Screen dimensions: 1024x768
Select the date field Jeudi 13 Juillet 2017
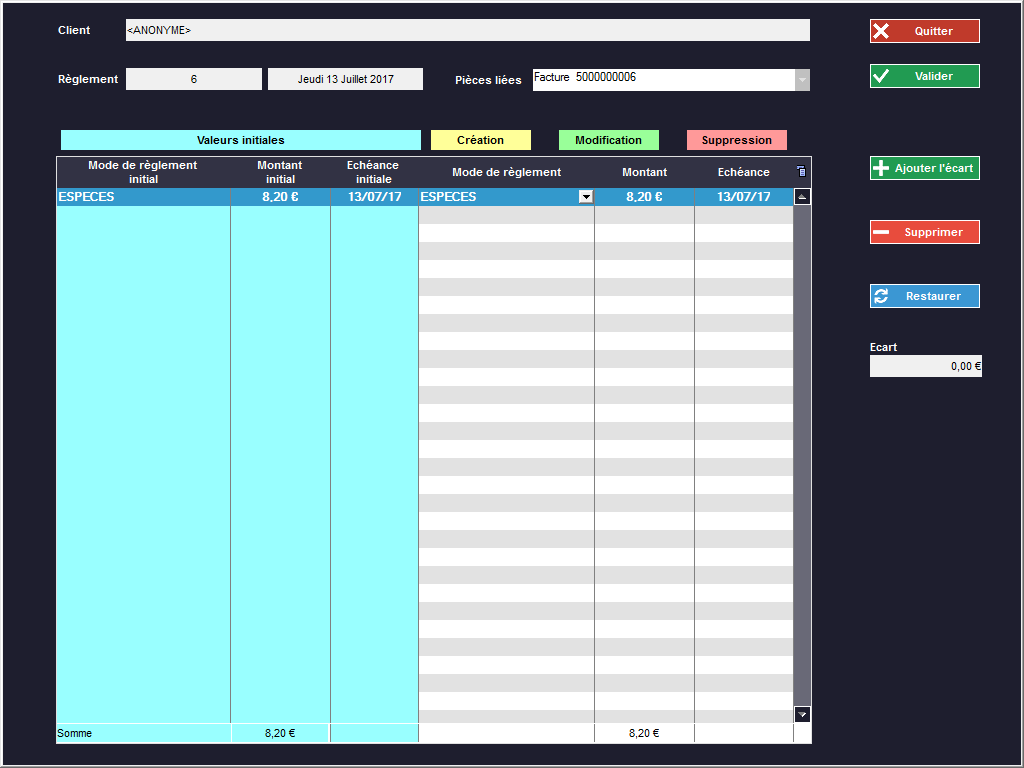[x=345, y=79]
